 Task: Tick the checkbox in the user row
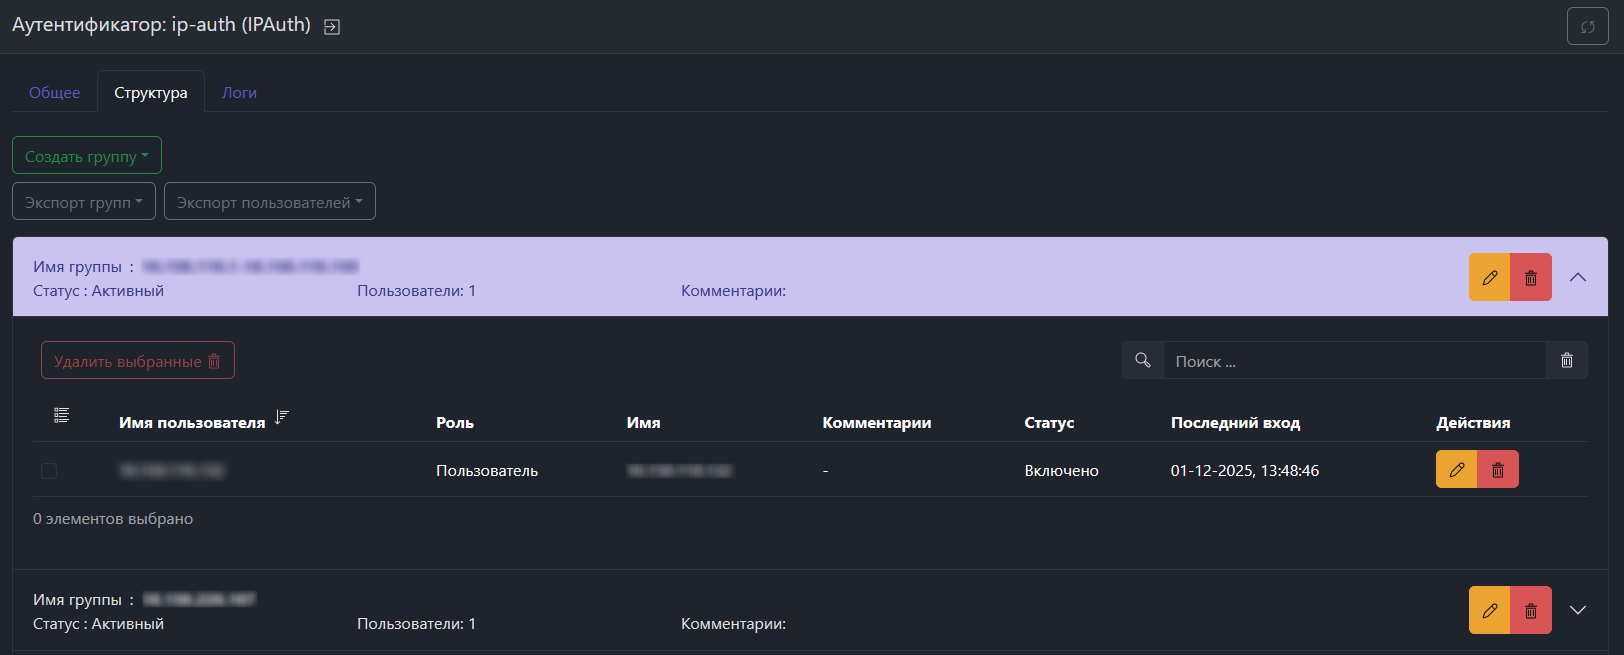click(x=49, y=470)
